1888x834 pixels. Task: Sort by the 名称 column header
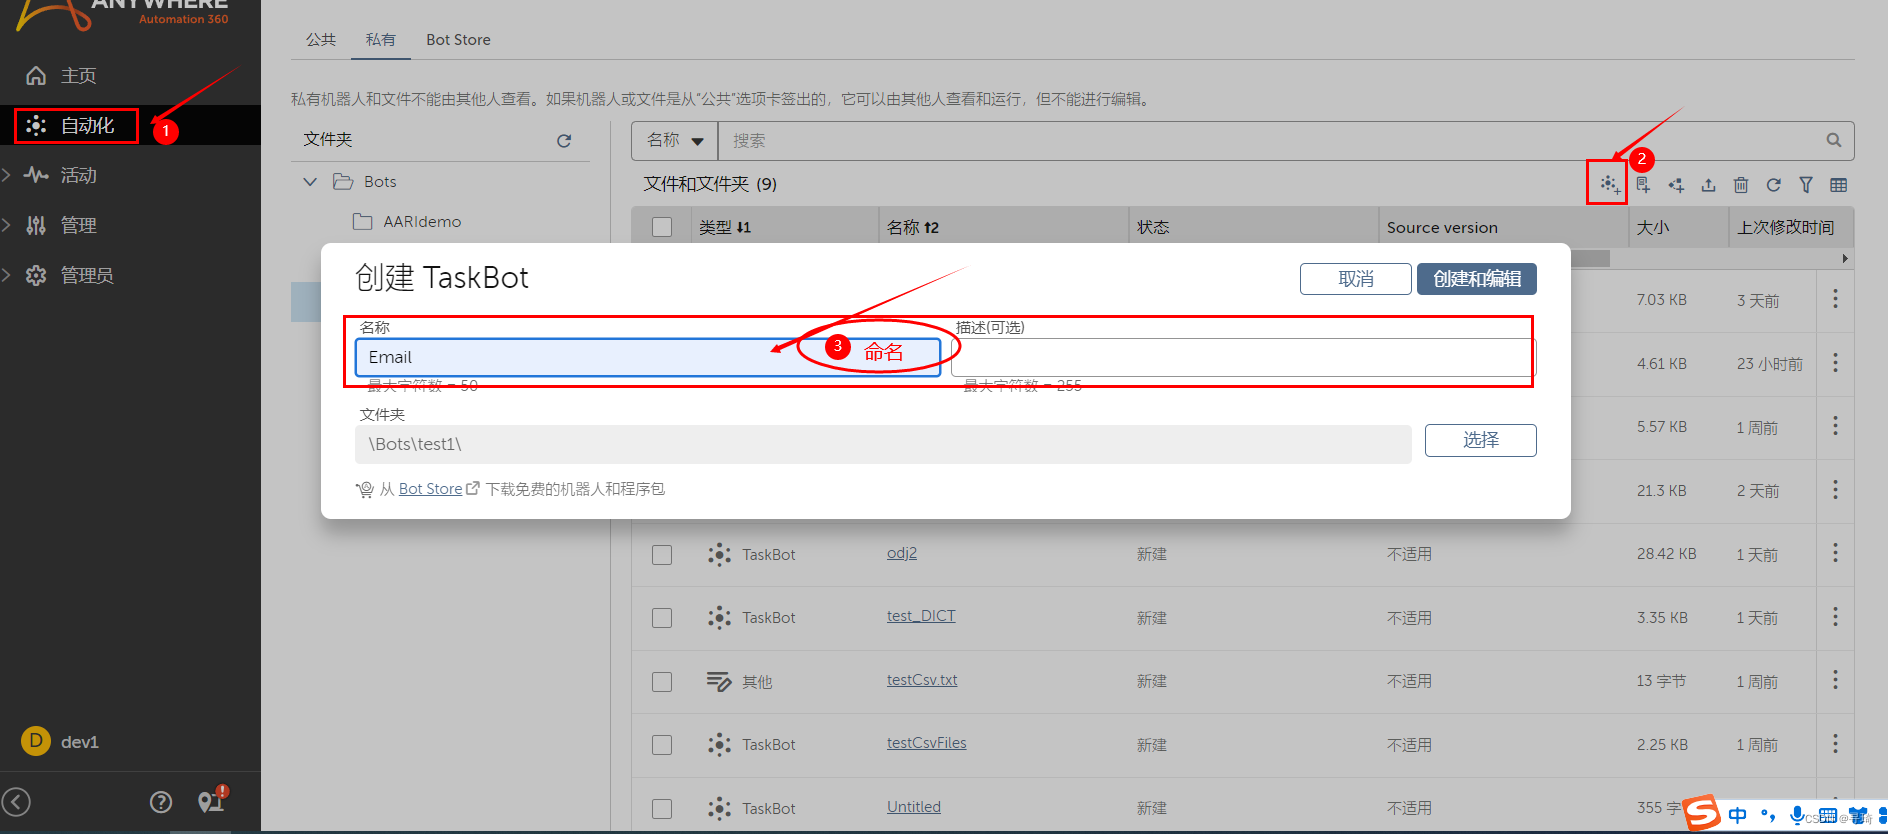click(913, 227)
